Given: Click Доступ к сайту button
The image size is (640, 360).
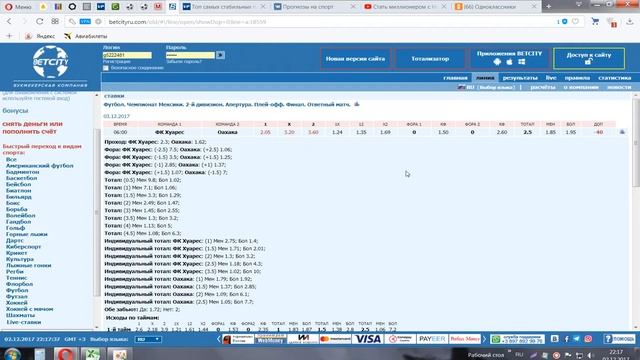Looking at the screenshot, I should [x=589, y=59].
